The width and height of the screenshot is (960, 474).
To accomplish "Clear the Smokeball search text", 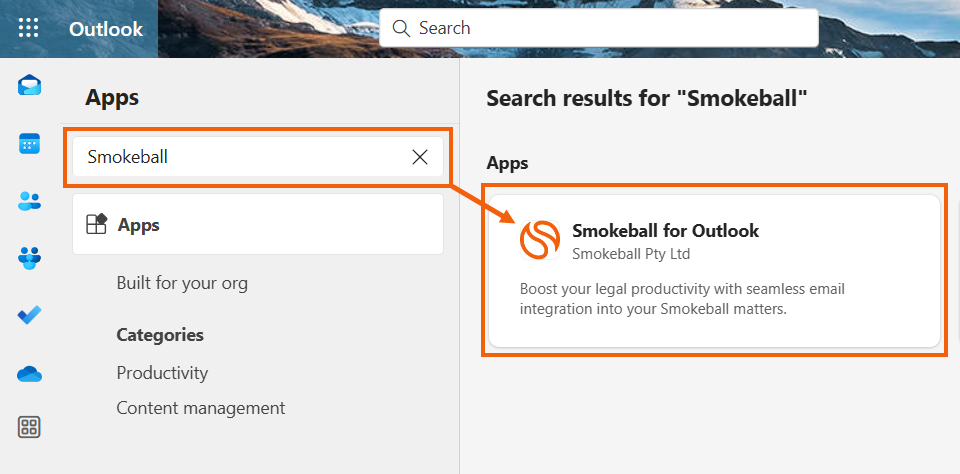I will [x=420, y=157].
